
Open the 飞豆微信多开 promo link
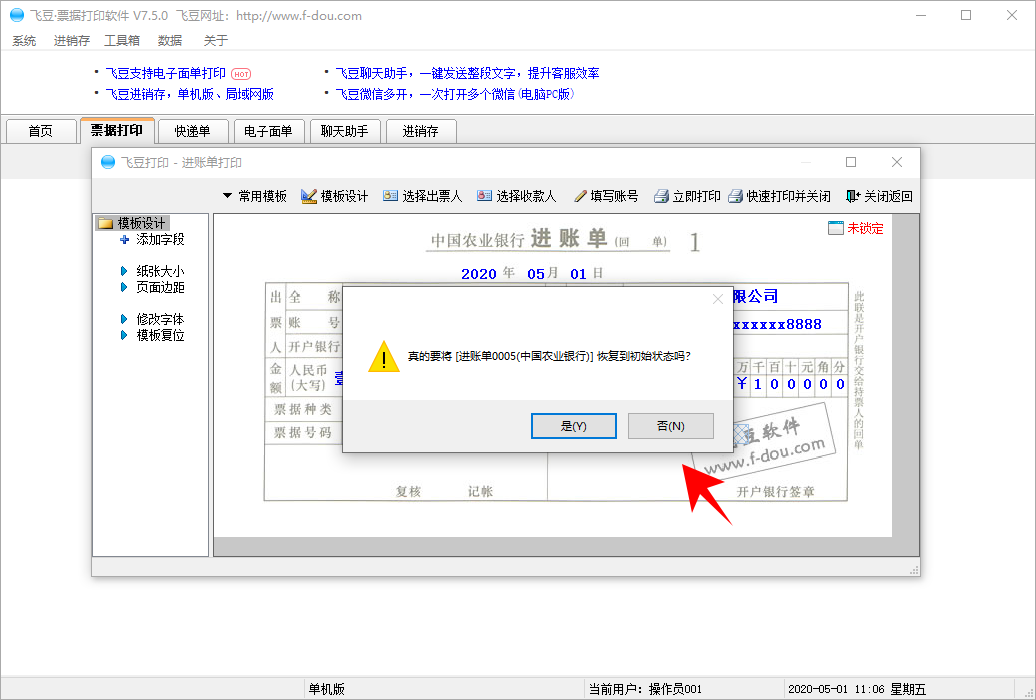tap(455, 94)
